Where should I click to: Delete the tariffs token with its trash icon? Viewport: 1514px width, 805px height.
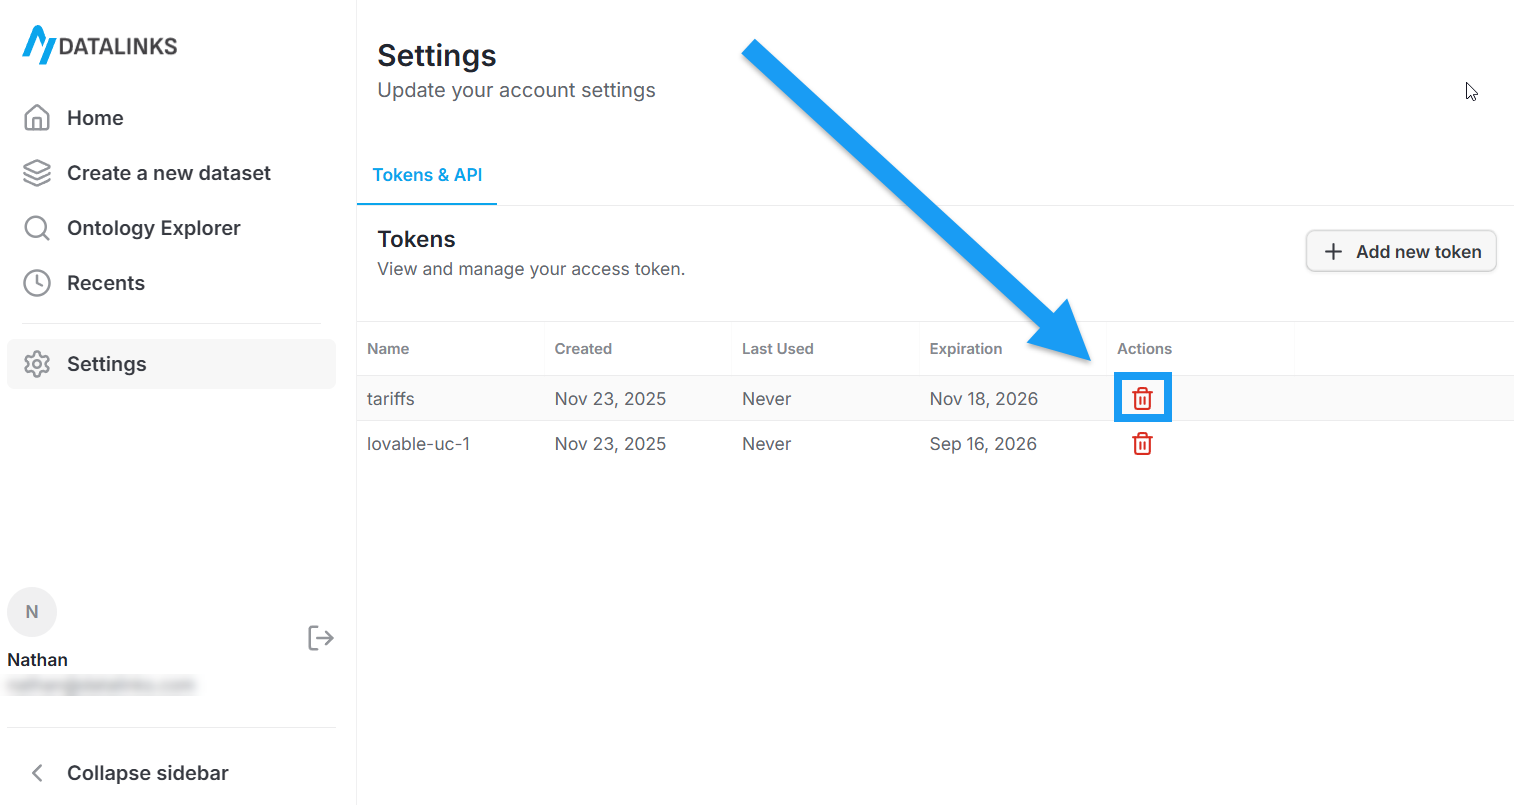tap(1142, 397)
